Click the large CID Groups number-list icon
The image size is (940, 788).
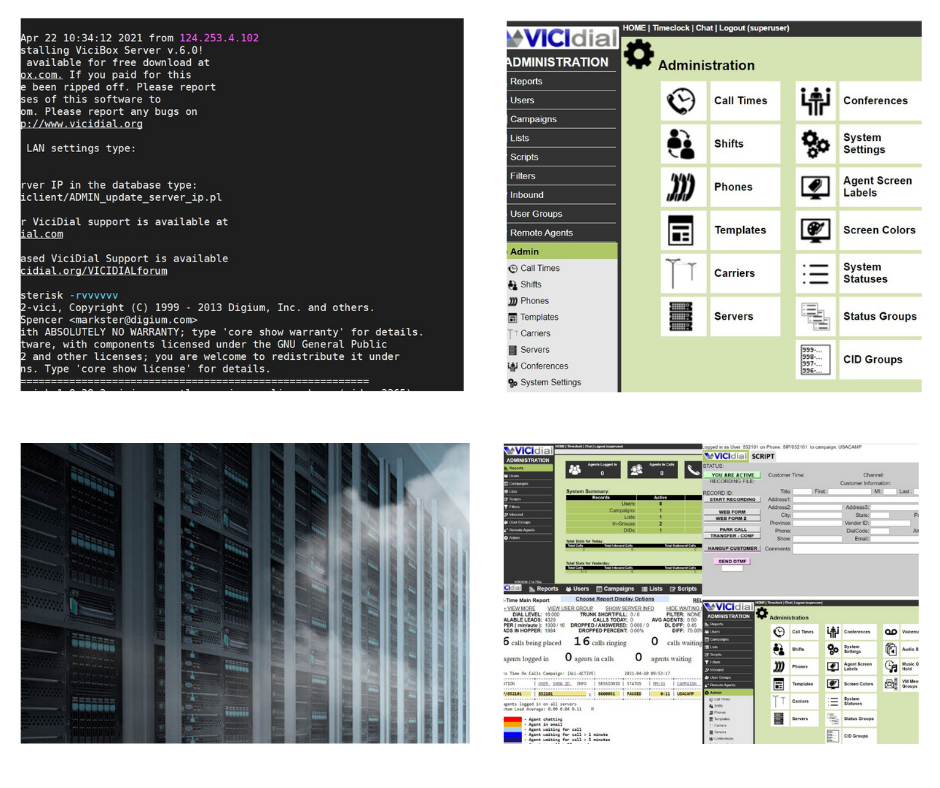(x=817, y=359)
